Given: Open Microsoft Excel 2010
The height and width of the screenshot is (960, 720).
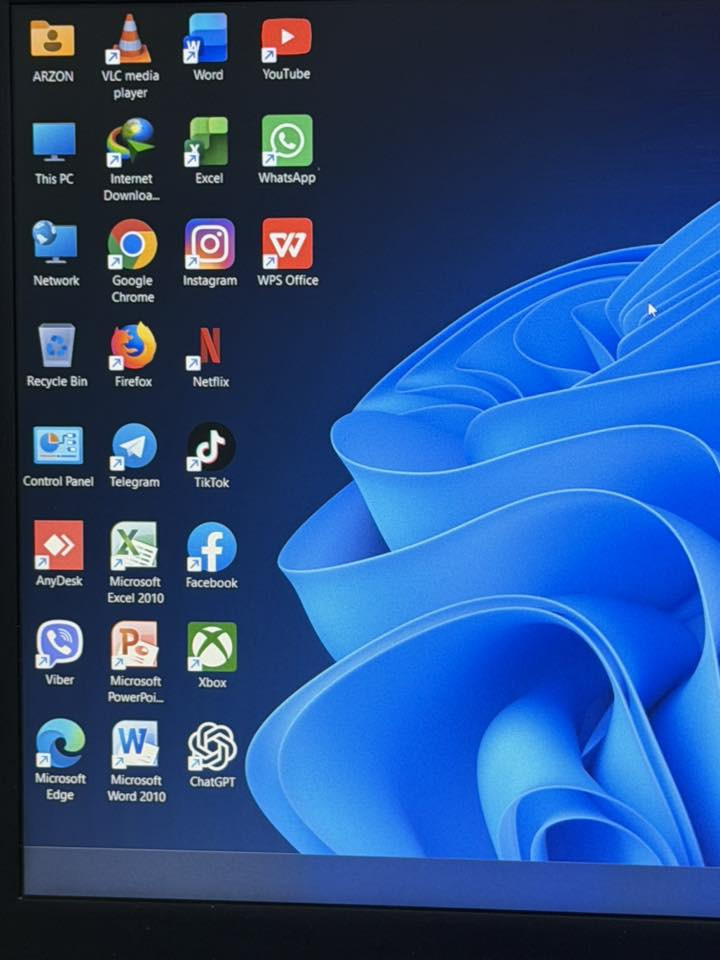Looking at the screenshot, I should (134, 546).
